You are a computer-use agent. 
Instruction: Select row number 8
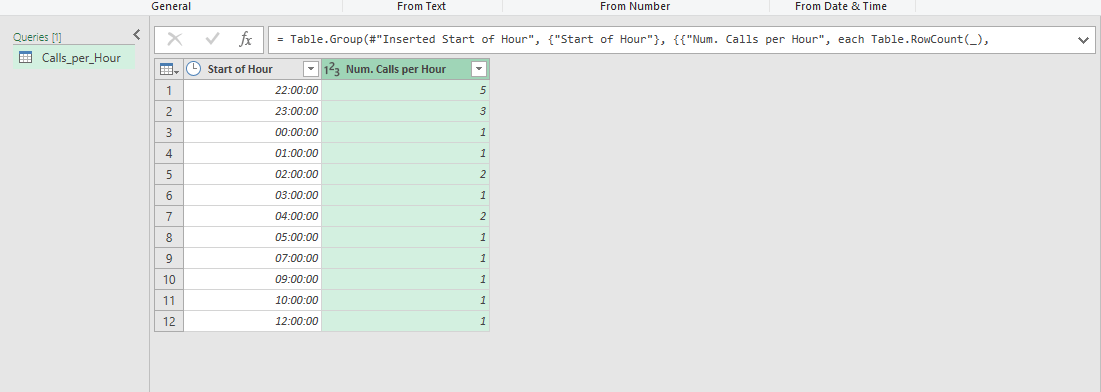pyautogui.click(x=169, y=237)
